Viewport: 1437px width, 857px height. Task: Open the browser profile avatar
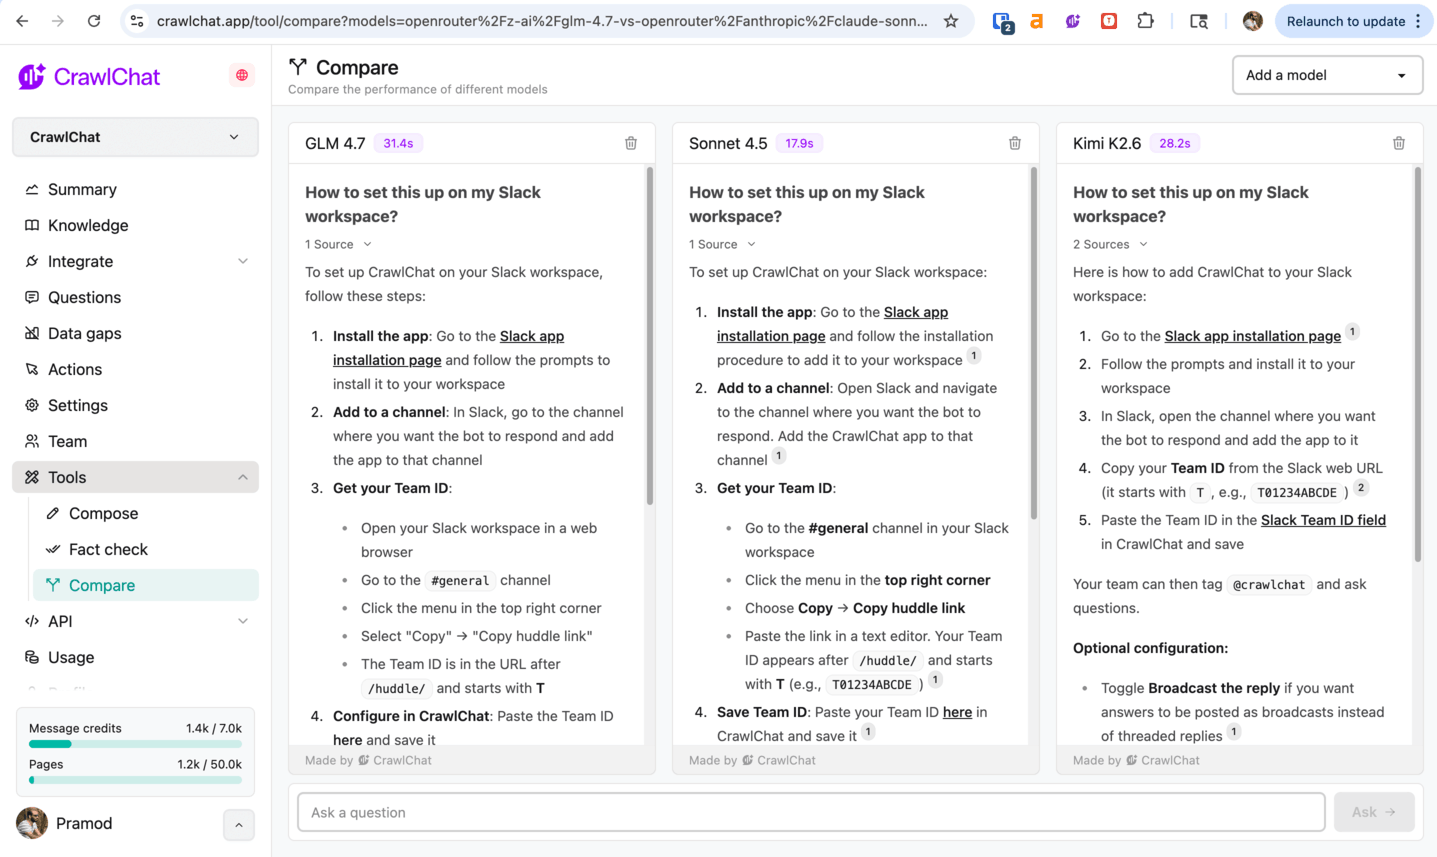1252,21
